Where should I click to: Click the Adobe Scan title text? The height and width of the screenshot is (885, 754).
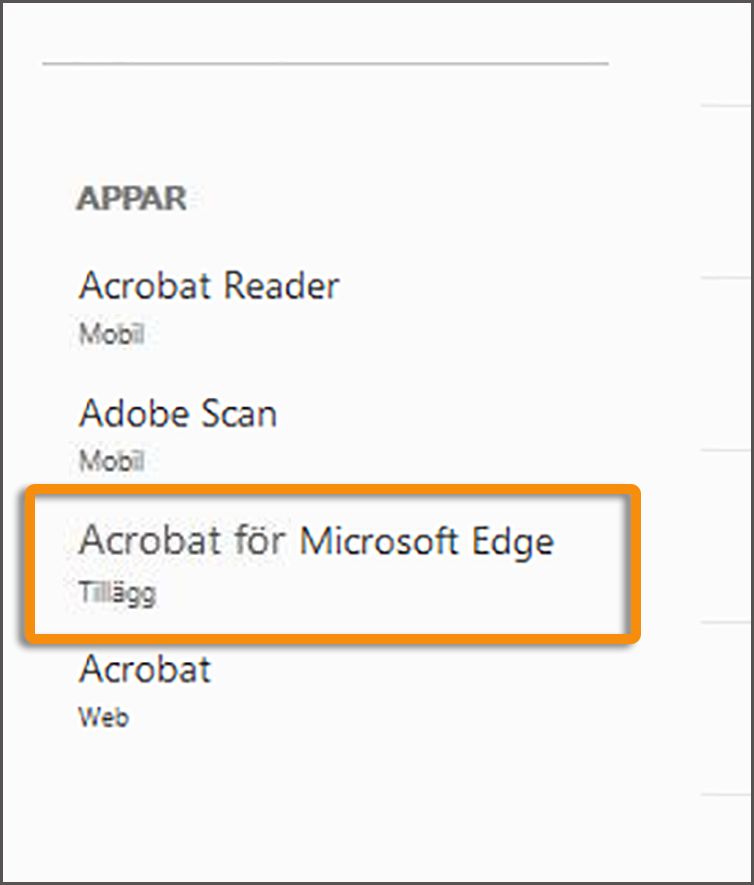coord(179,413)
